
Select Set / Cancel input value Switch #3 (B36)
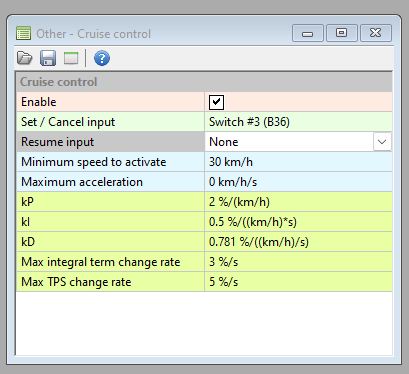coord(298,122)
